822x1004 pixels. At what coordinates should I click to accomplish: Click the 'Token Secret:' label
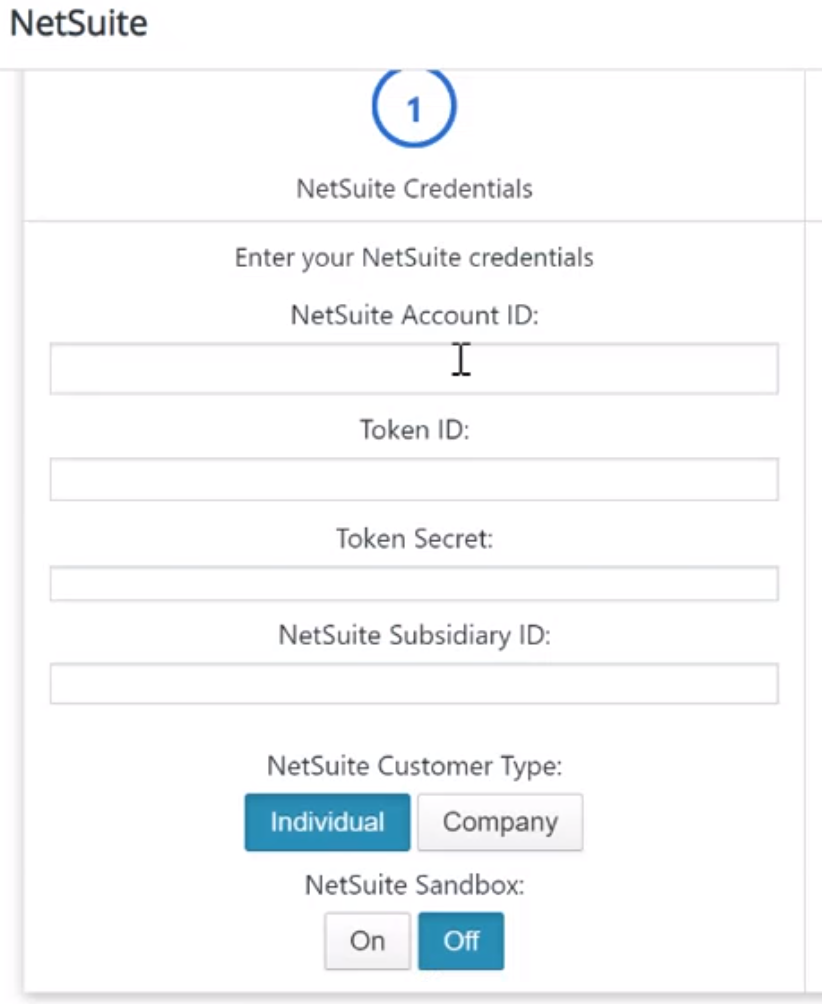[x=414, y=539]
